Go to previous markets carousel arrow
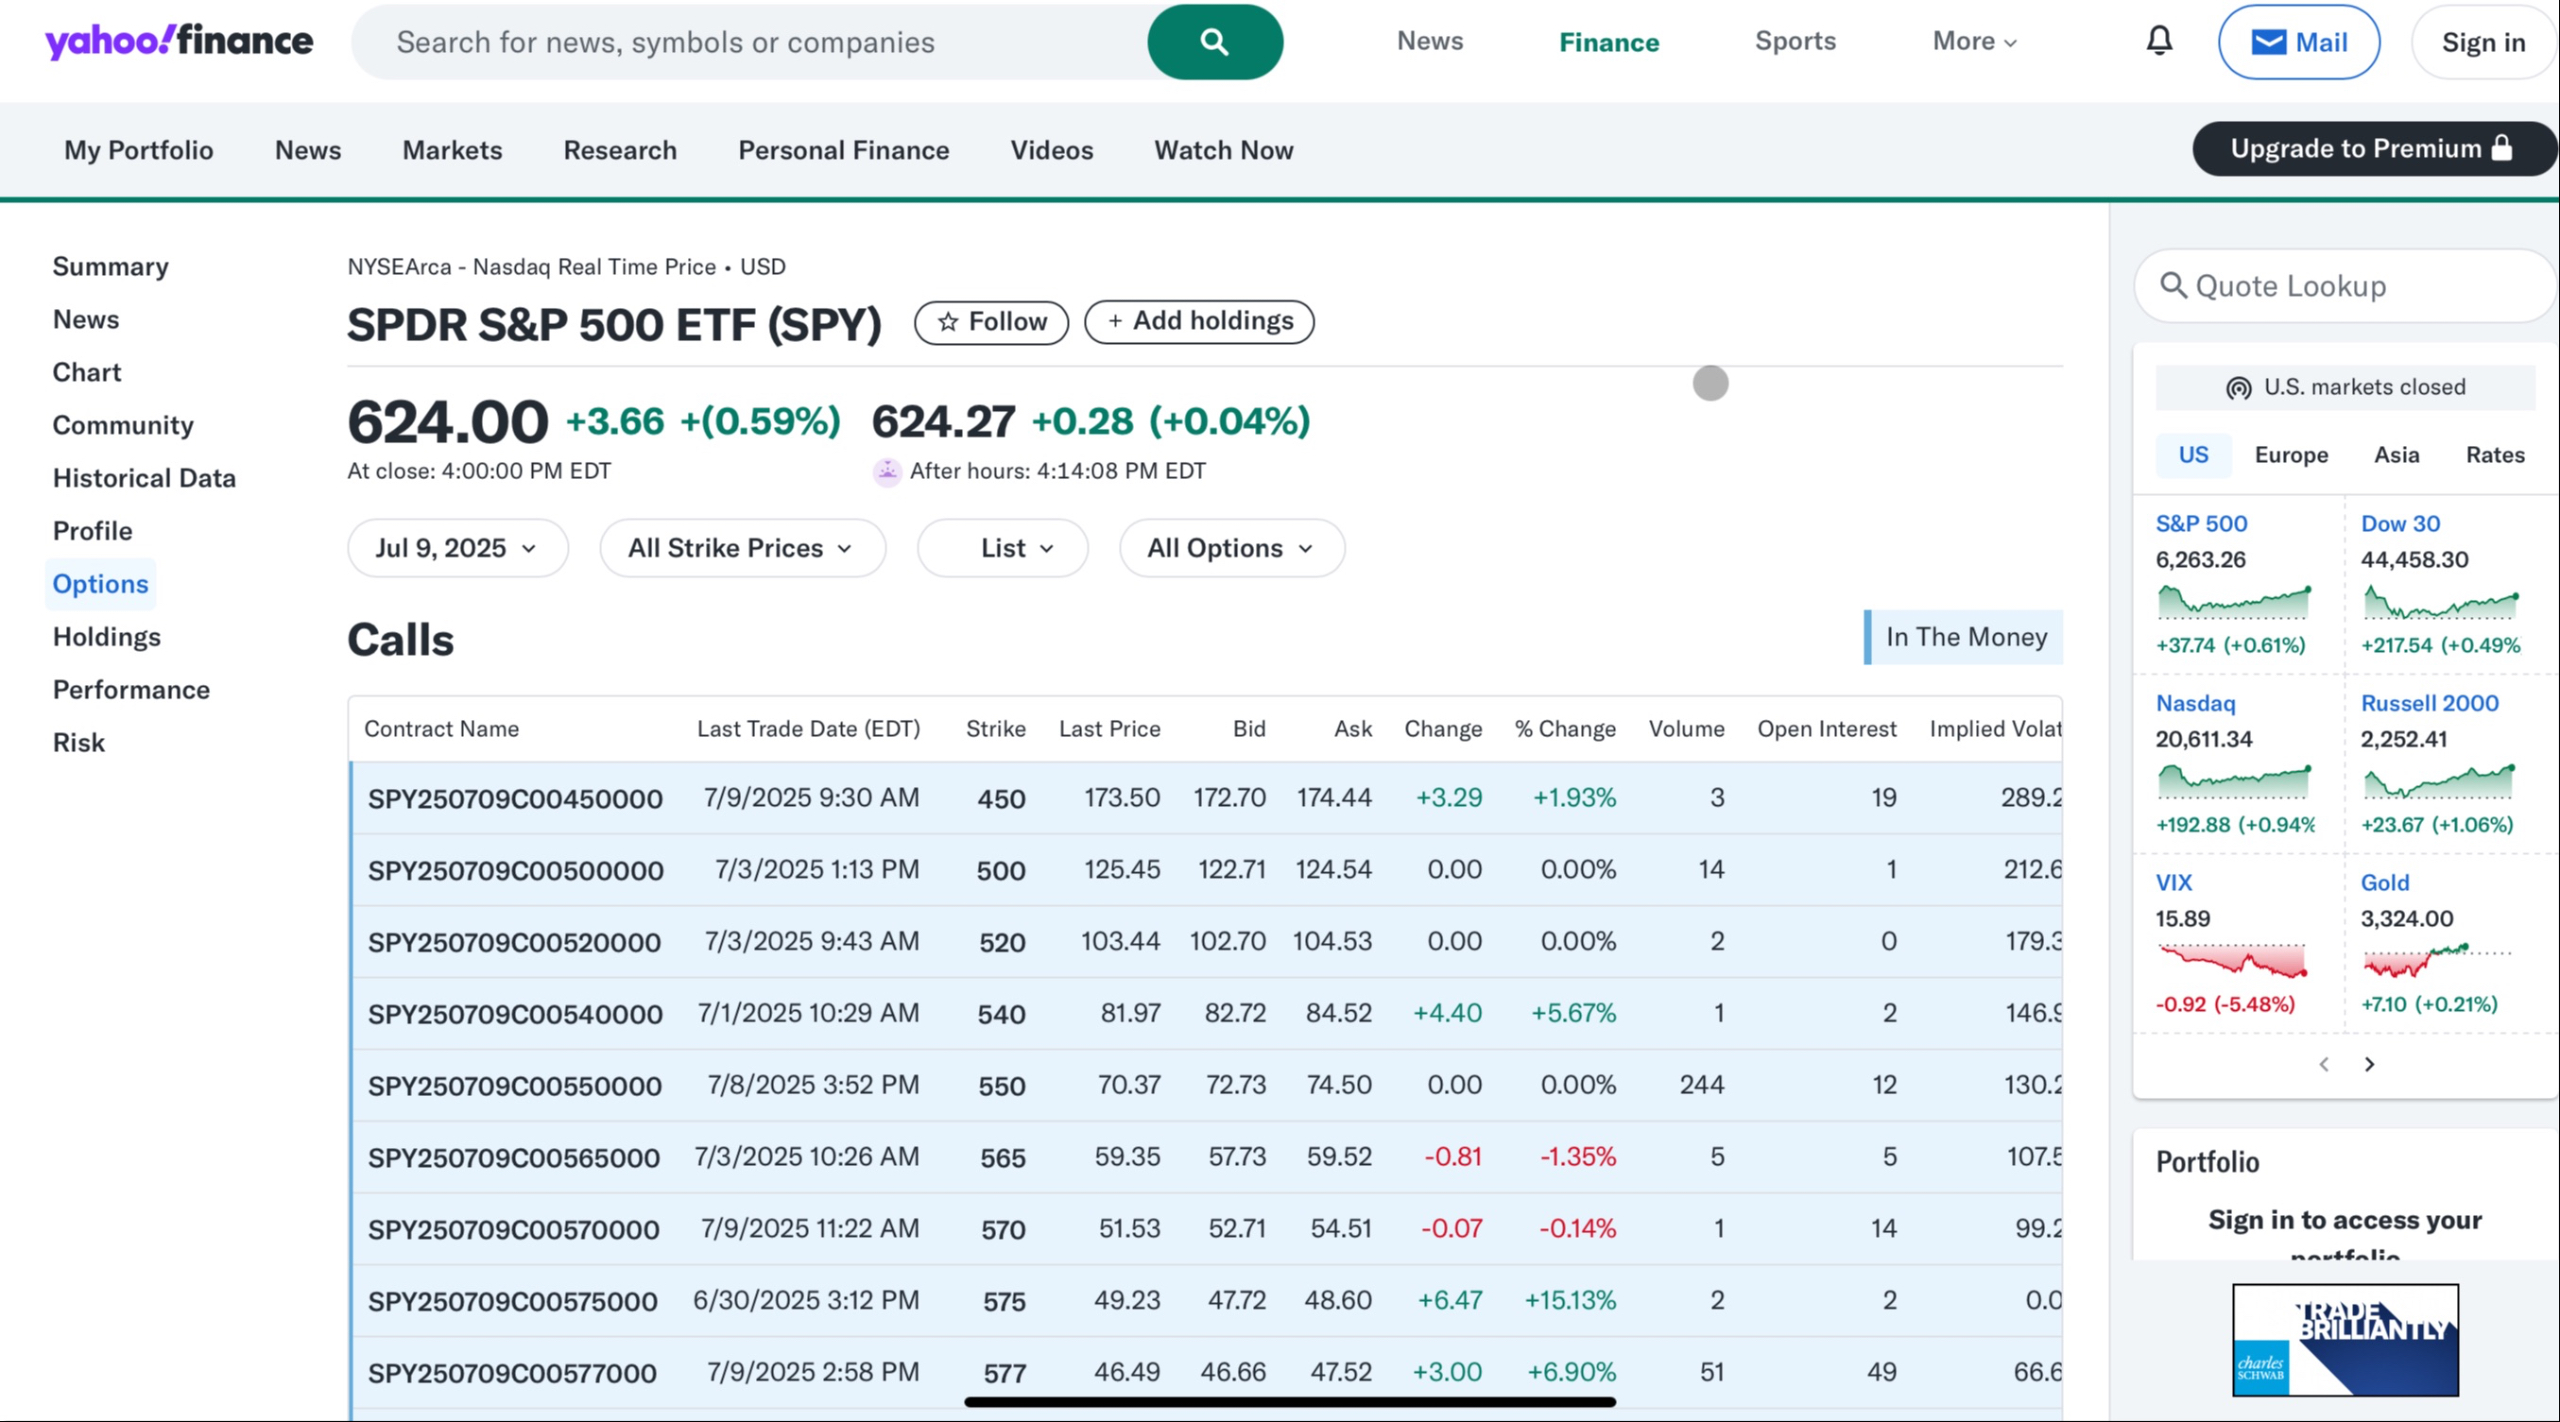This screenshot has width=2560, height=1422. (2324, 1064)
